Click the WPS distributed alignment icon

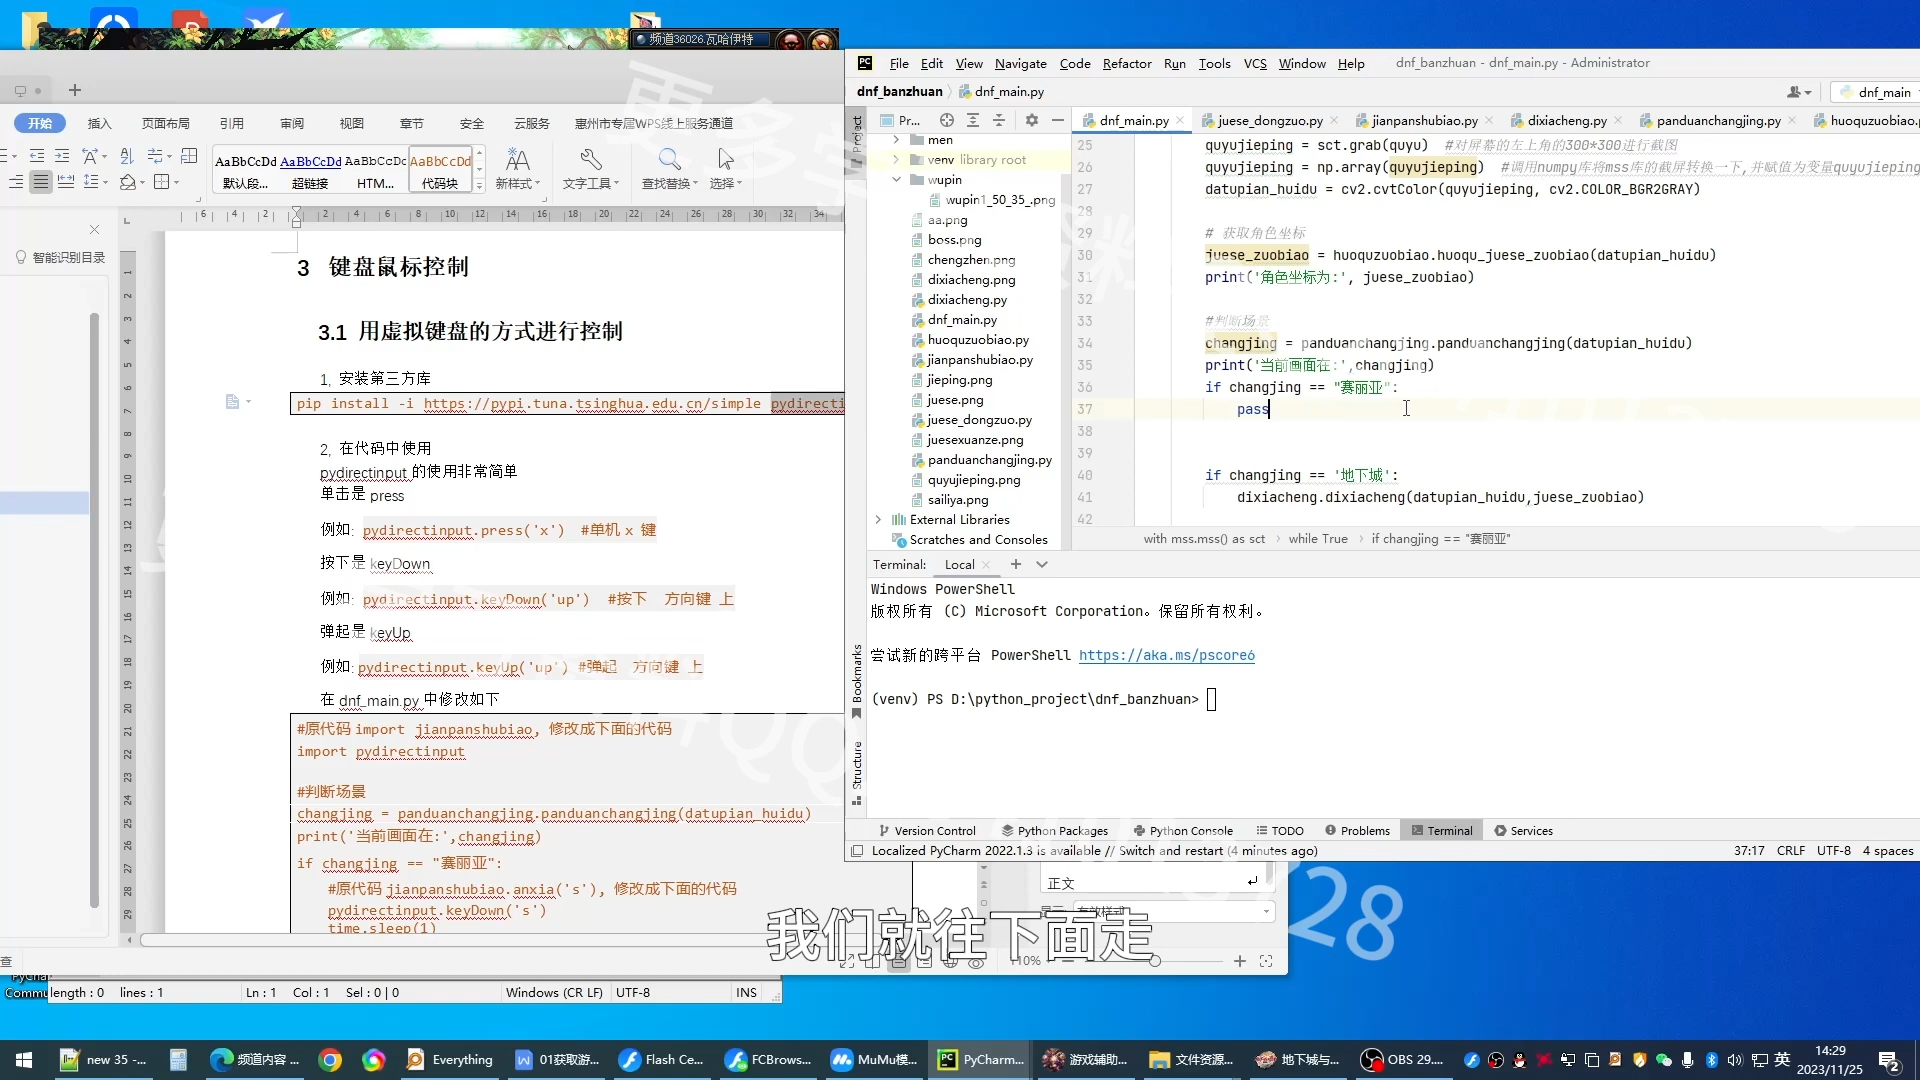66,182
